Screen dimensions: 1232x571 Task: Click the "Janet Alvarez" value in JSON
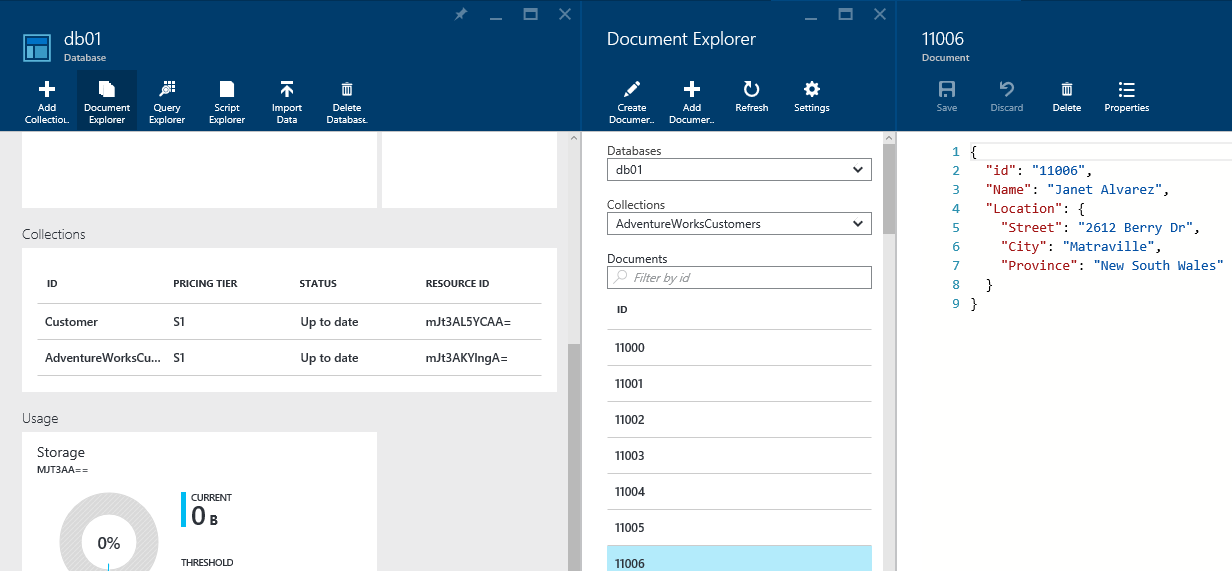click(x=1103, y=189)
